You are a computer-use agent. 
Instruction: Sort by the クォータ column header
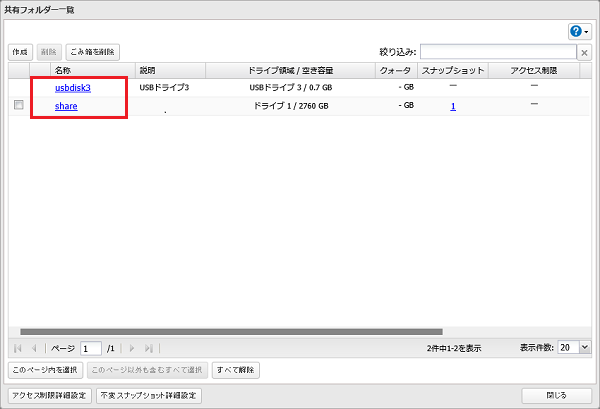coord(396,70)
